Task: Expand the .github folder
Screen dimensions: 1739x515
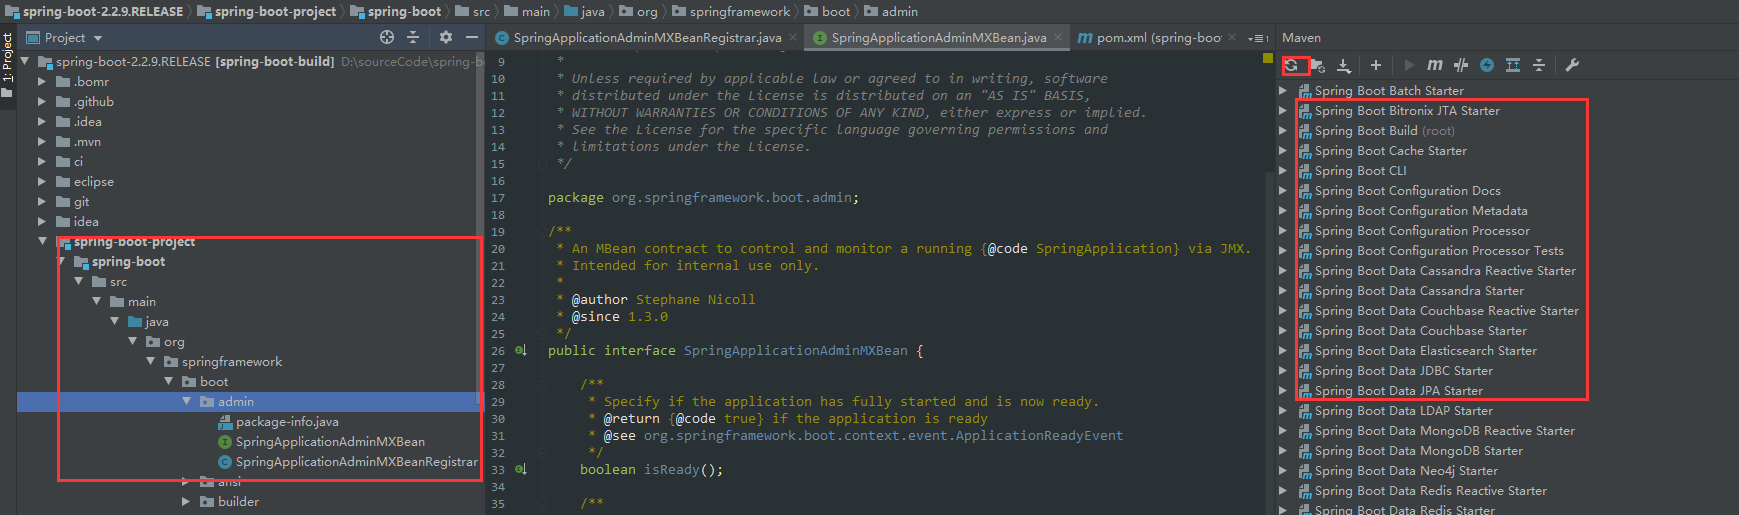Action: 42,101
